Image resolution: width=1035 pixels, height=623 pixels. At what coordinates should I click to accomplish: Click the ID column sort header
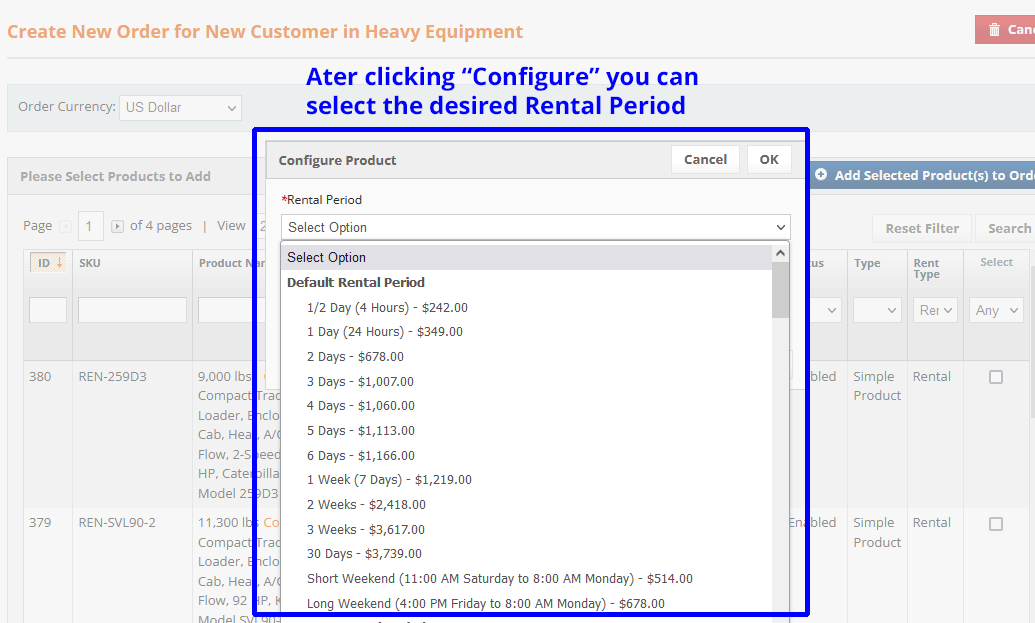pyautogui.click(x=48, y=263)
